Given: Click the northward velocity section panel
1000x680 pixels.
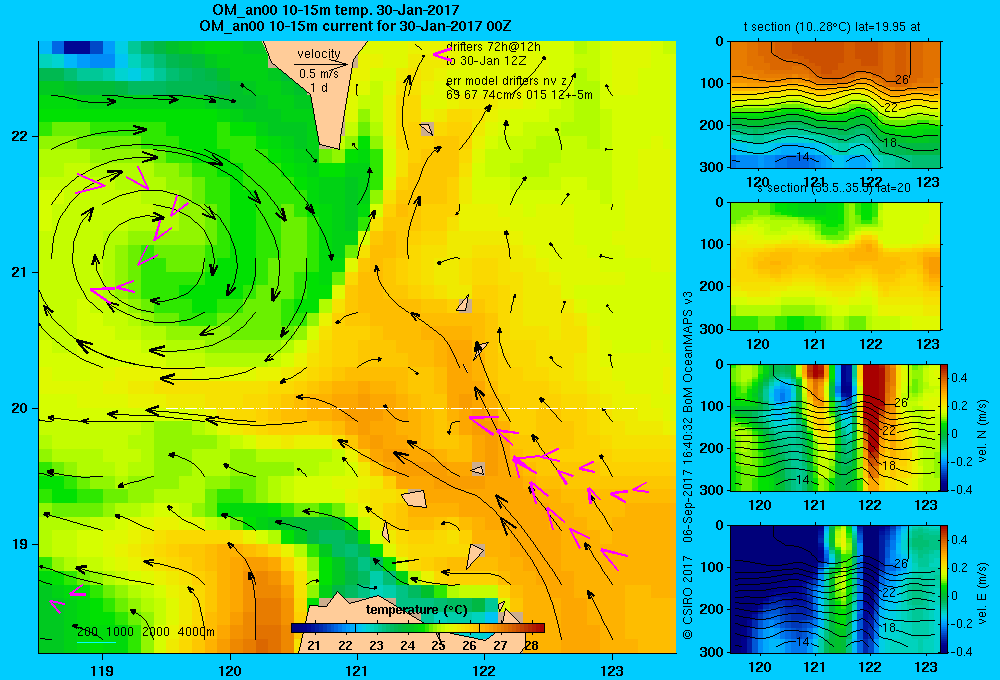Looking at the screenshot, I should click(x=835, y=427).
